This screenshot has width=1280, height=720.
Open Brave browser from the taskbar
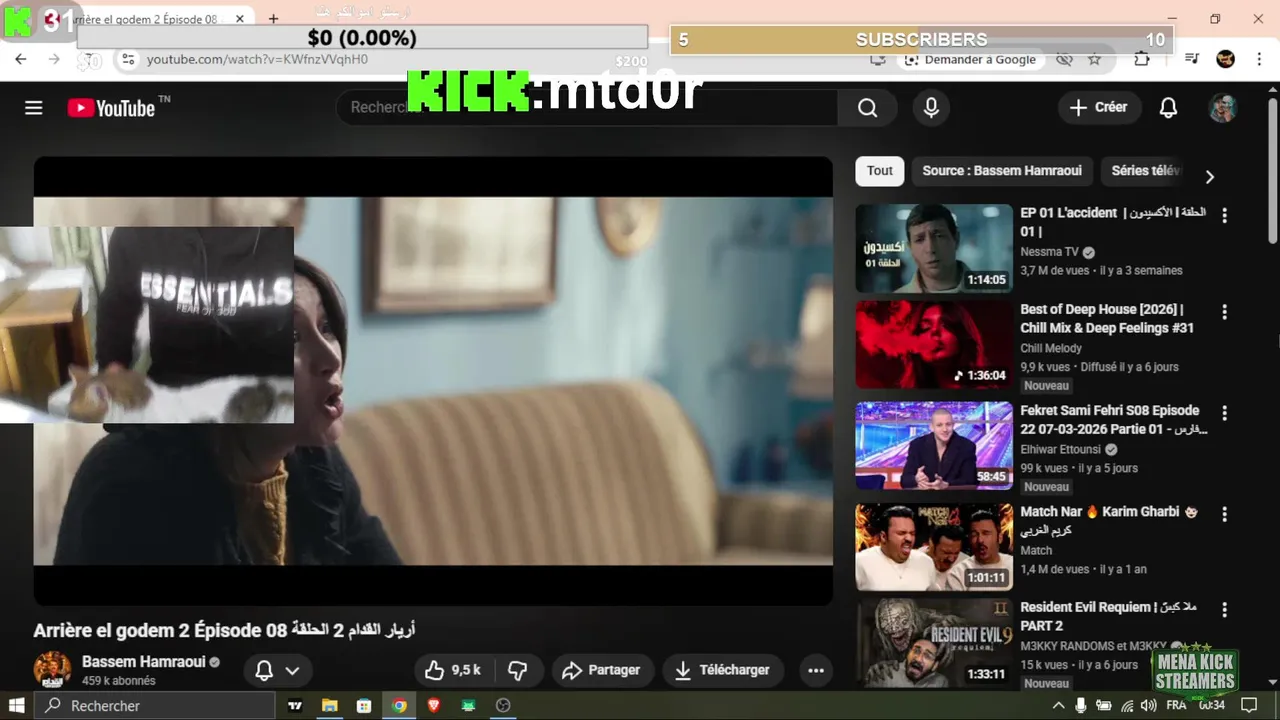pos(433,705)
